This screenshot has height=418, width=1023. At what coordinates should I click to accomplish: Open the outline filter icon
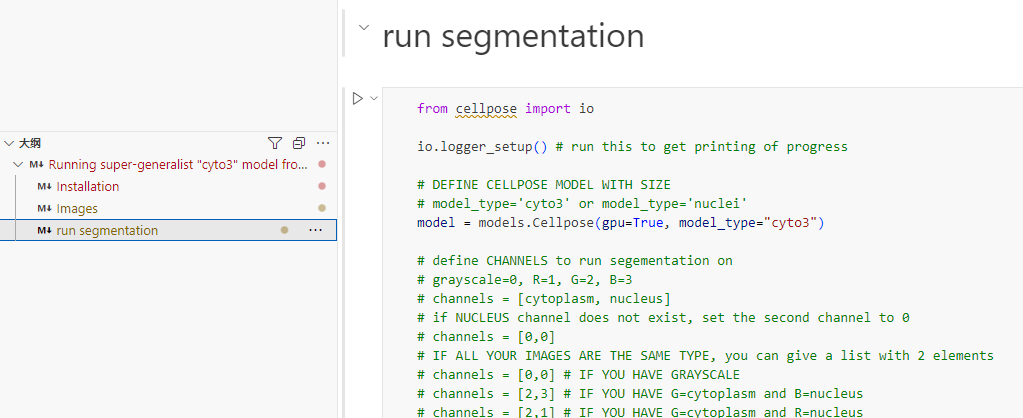(x=275, y=143)
